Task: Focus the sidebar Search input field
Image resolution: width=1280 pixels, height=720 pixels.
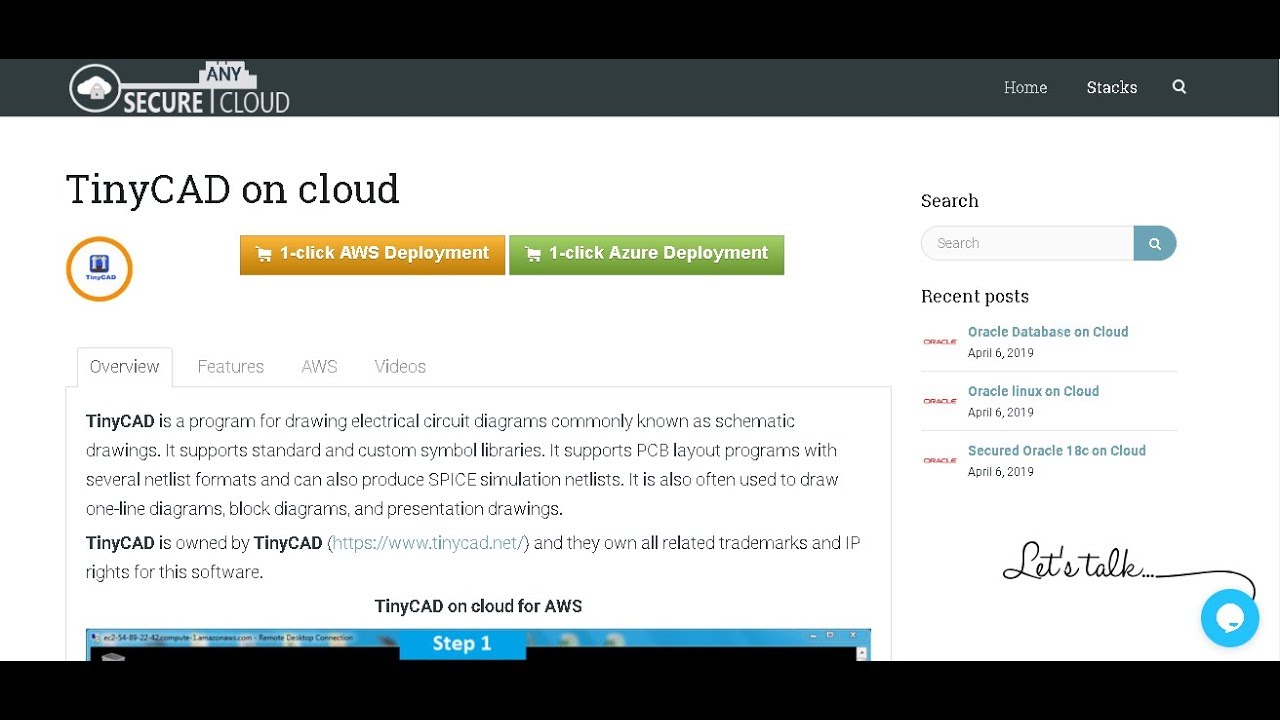Action: point(1027,243)
